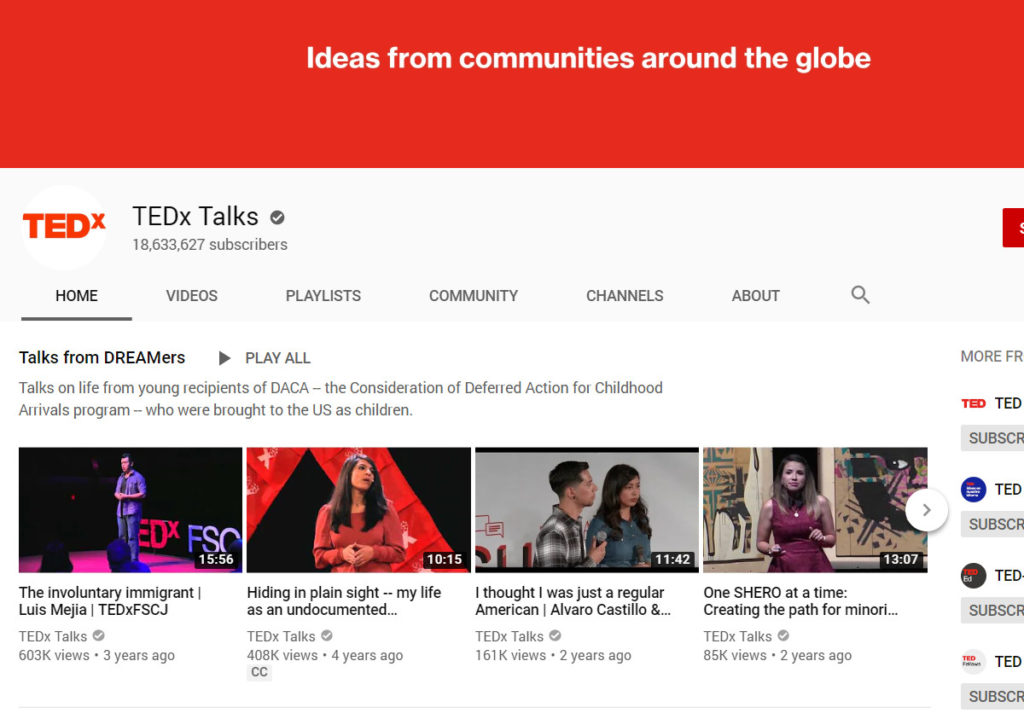Viewport: 1024px width, 719px height.
Task: Click the TEDx channel avatar logo
Action: pyautogui.click(x=64, y=227)
